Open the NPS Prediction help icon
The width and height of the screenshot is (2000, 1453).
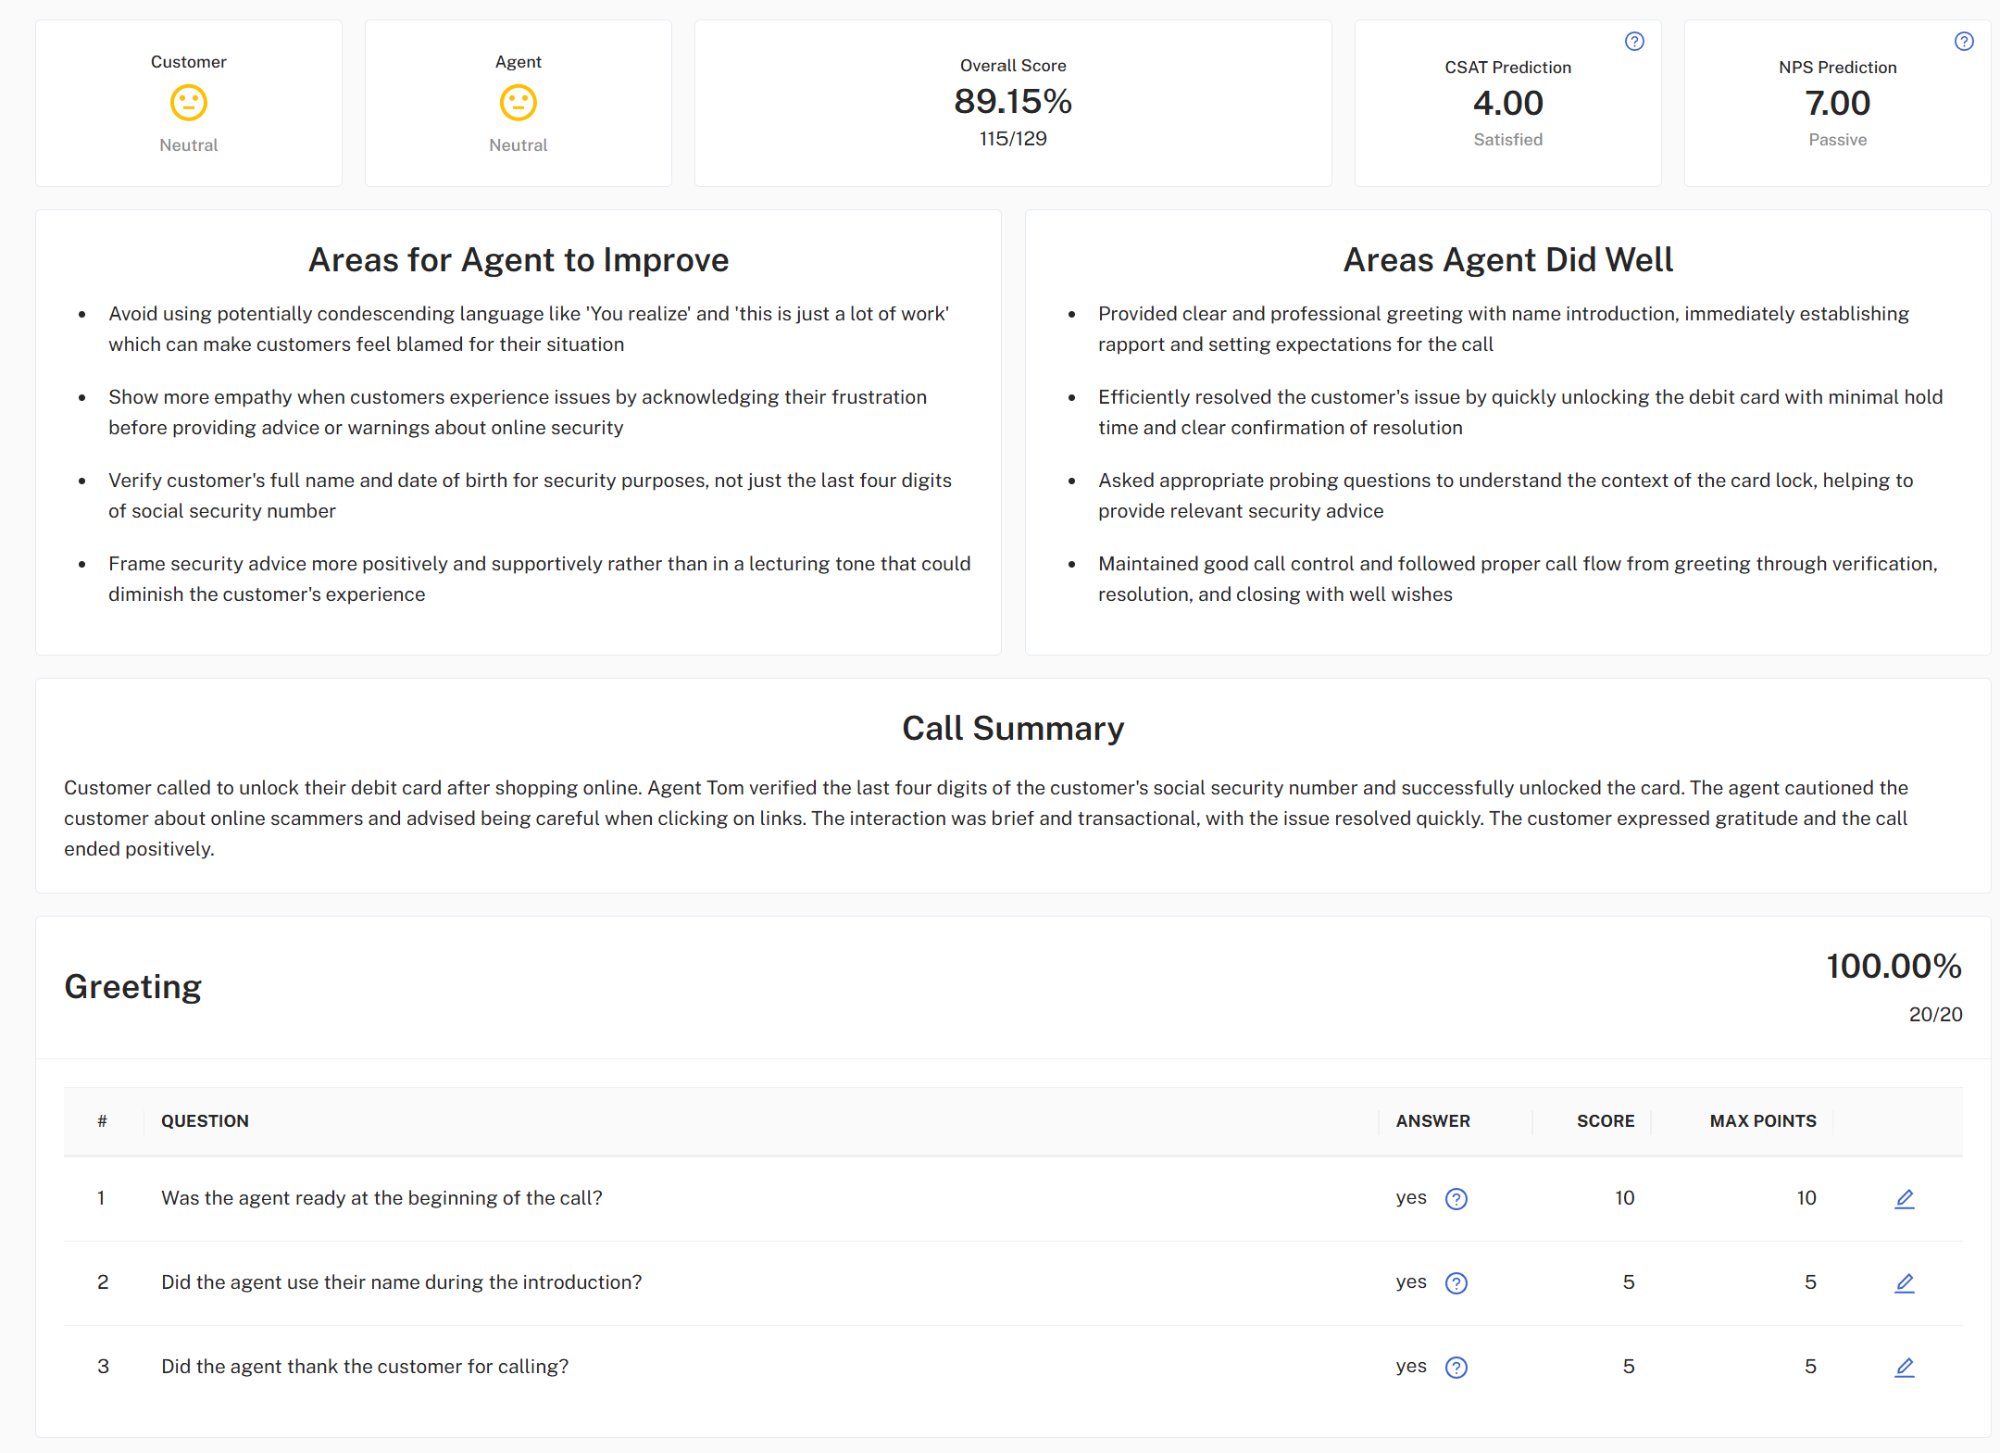(1962, 42)
